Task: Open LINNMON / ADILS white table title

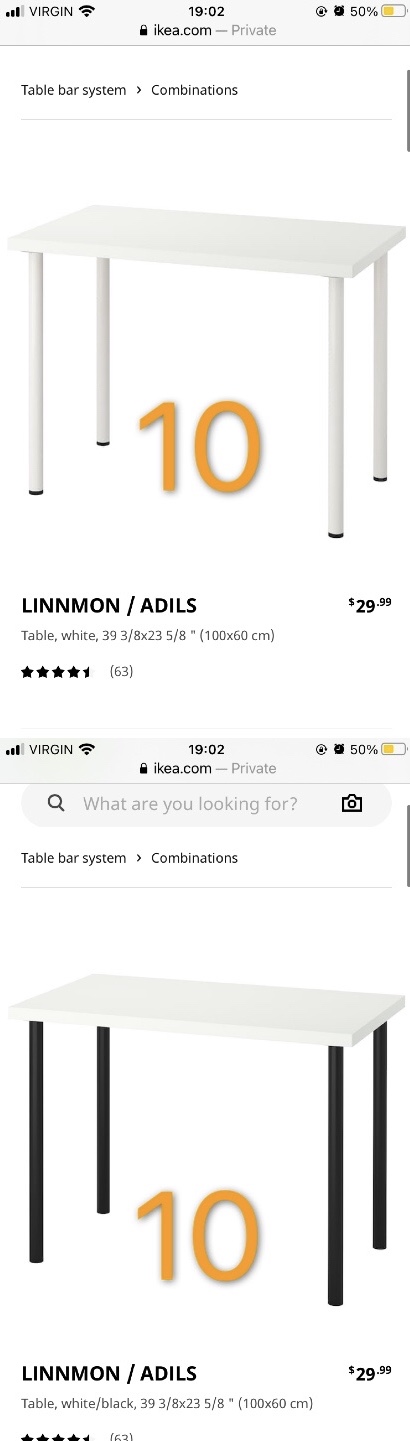Action: click(x=109, y=605)
